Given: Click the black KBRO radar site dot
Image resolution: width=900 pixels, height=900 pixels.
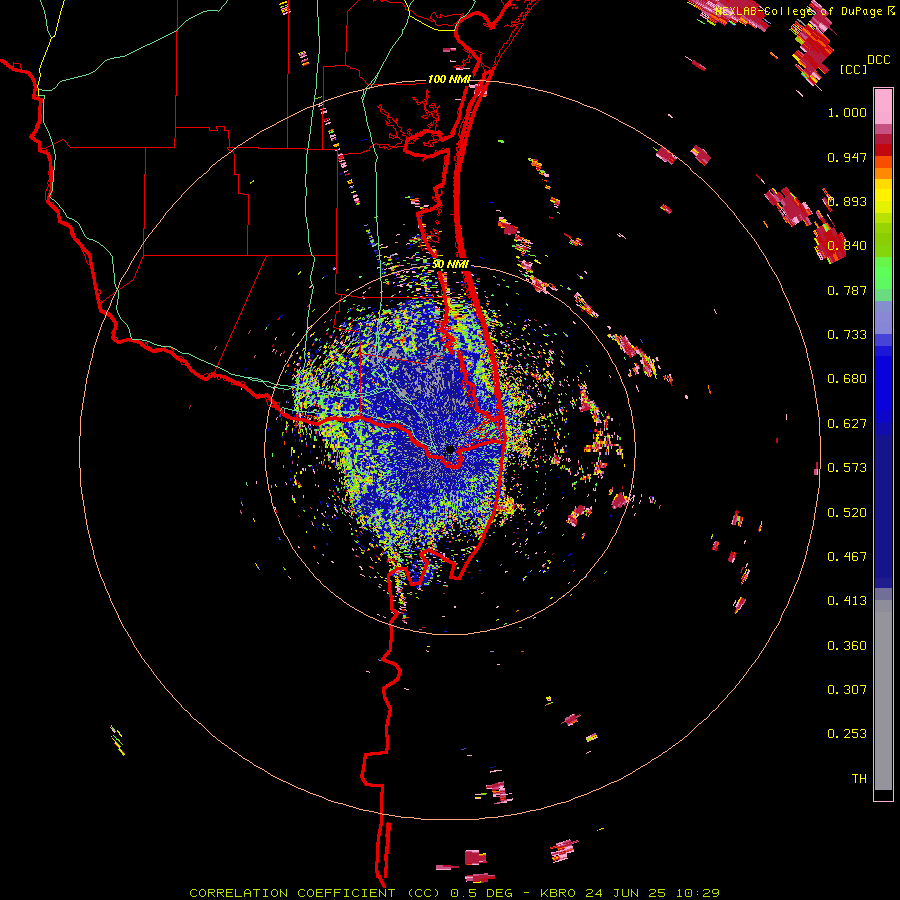Looking at the screenshot, I should click(450, 450).
